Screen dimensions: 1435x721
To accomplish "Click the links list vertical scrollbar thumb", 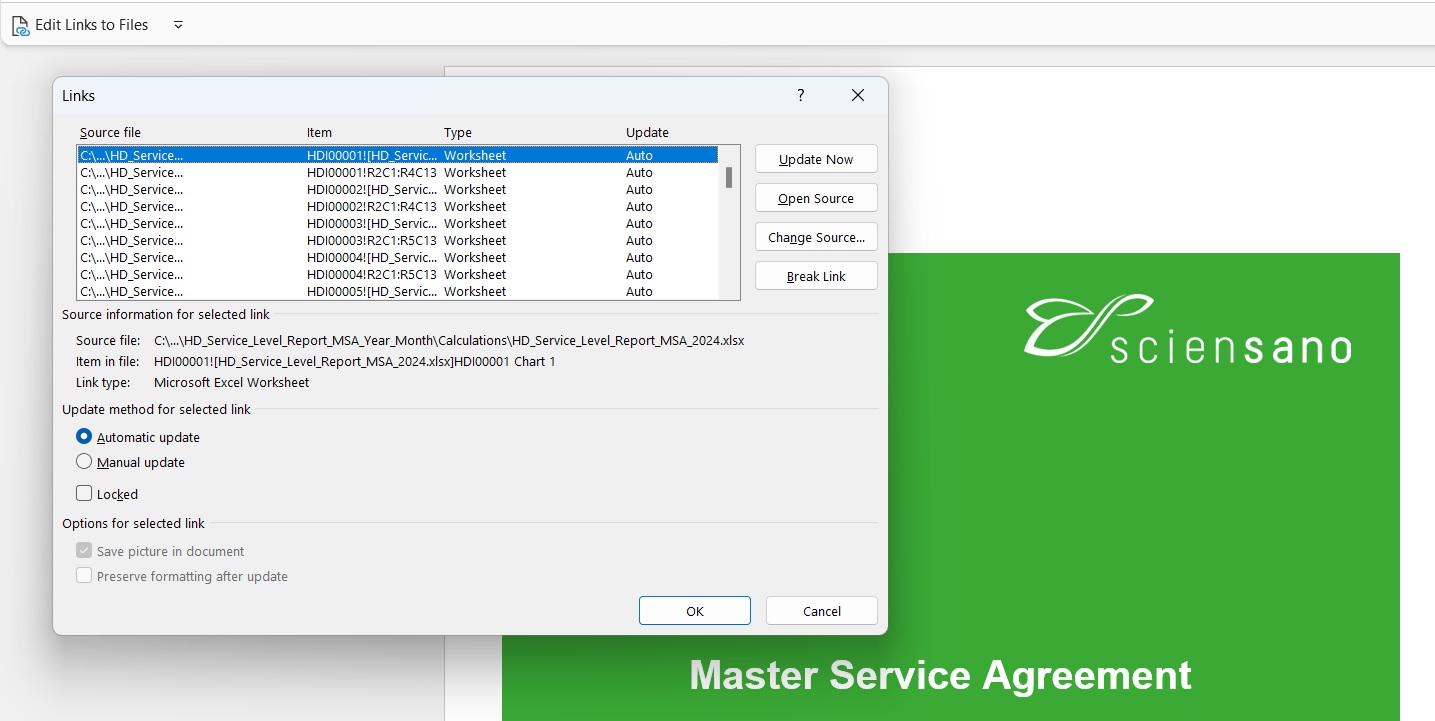I will 729,178.
